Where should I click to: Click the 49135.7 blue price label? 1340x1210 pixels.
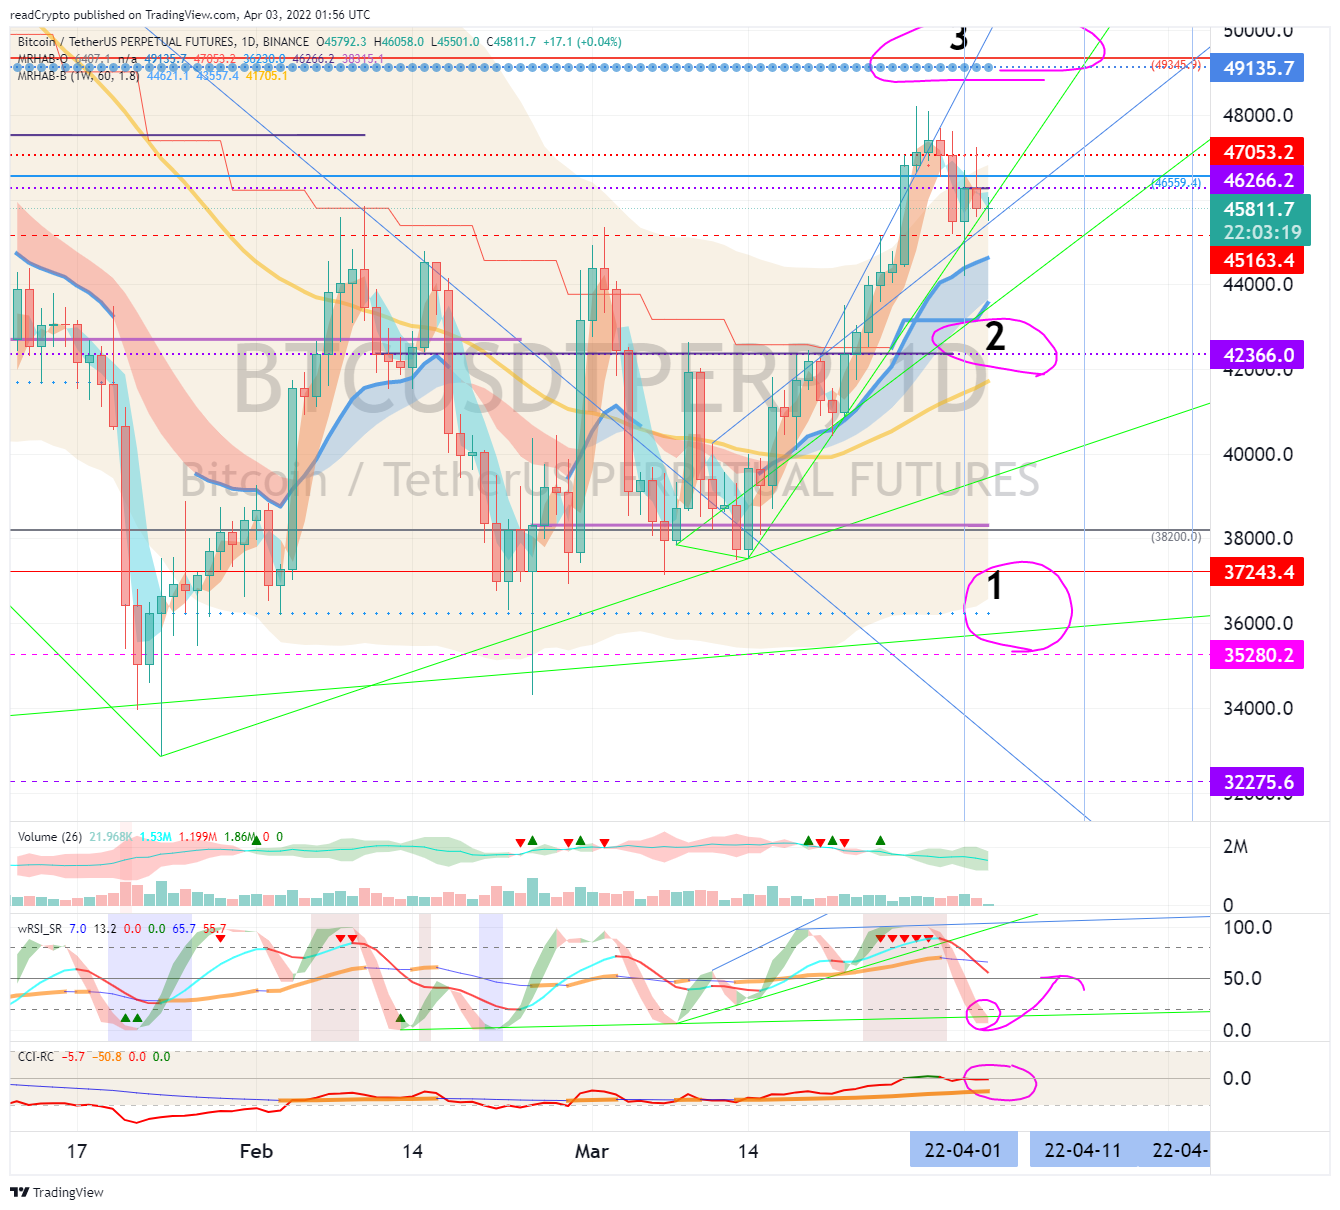(1259, 68)
